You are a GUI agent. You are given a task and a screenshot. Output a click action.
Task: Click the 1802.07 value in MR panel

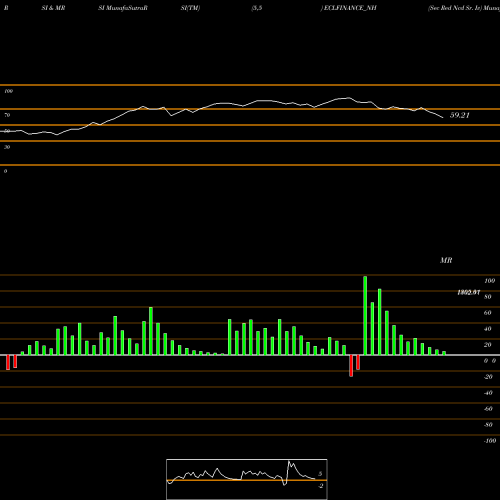click(x=469, y=293)
